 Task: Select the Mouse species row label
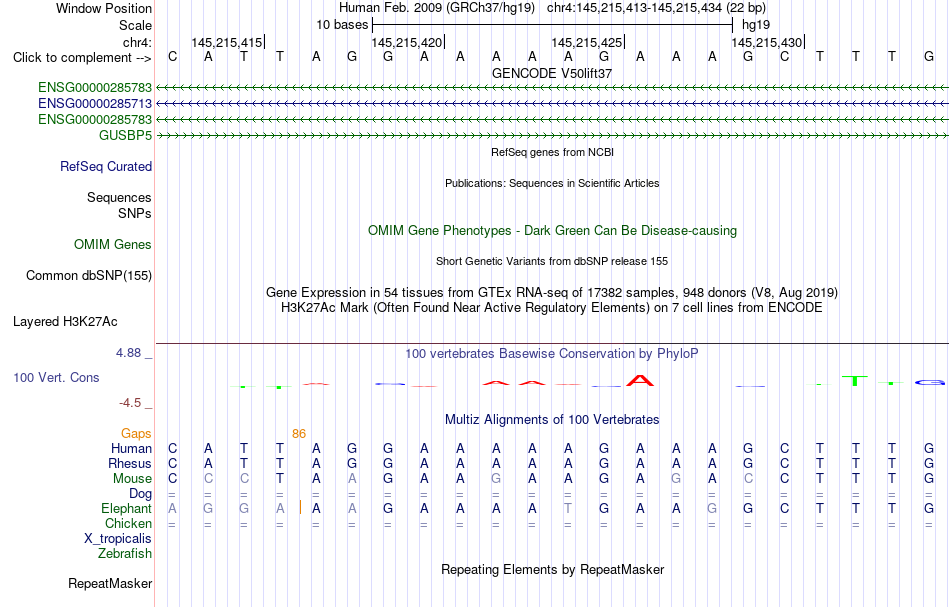pos(133,479)
